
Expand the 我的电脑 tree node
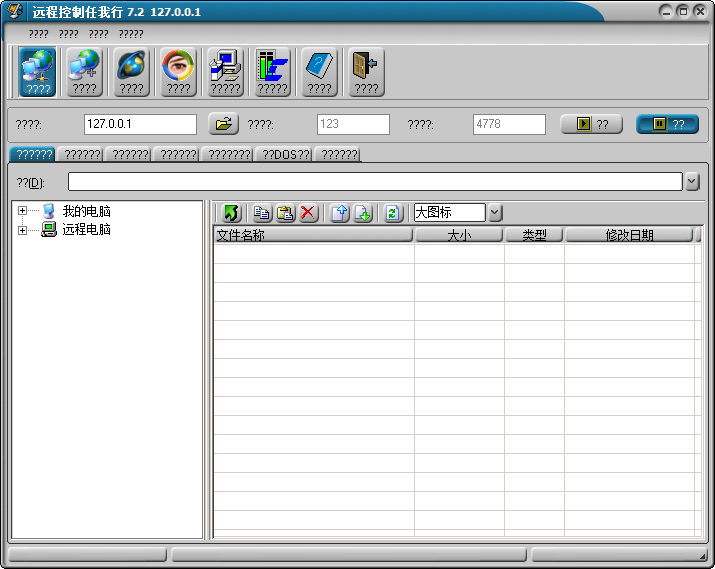(x=23, y=211)
